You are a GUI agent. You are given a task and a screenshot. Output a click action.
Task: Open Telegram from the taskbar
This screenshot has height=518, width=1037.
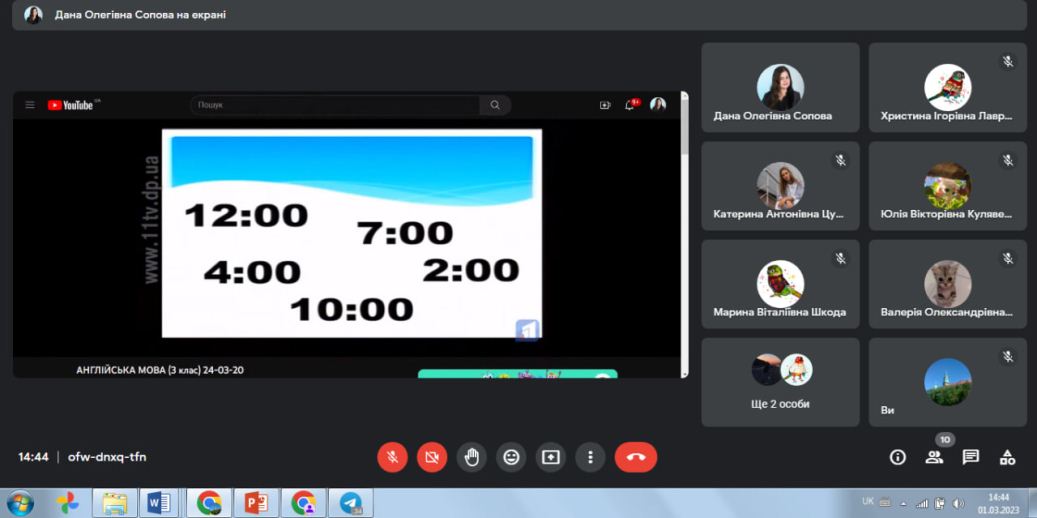click(351, 503)
